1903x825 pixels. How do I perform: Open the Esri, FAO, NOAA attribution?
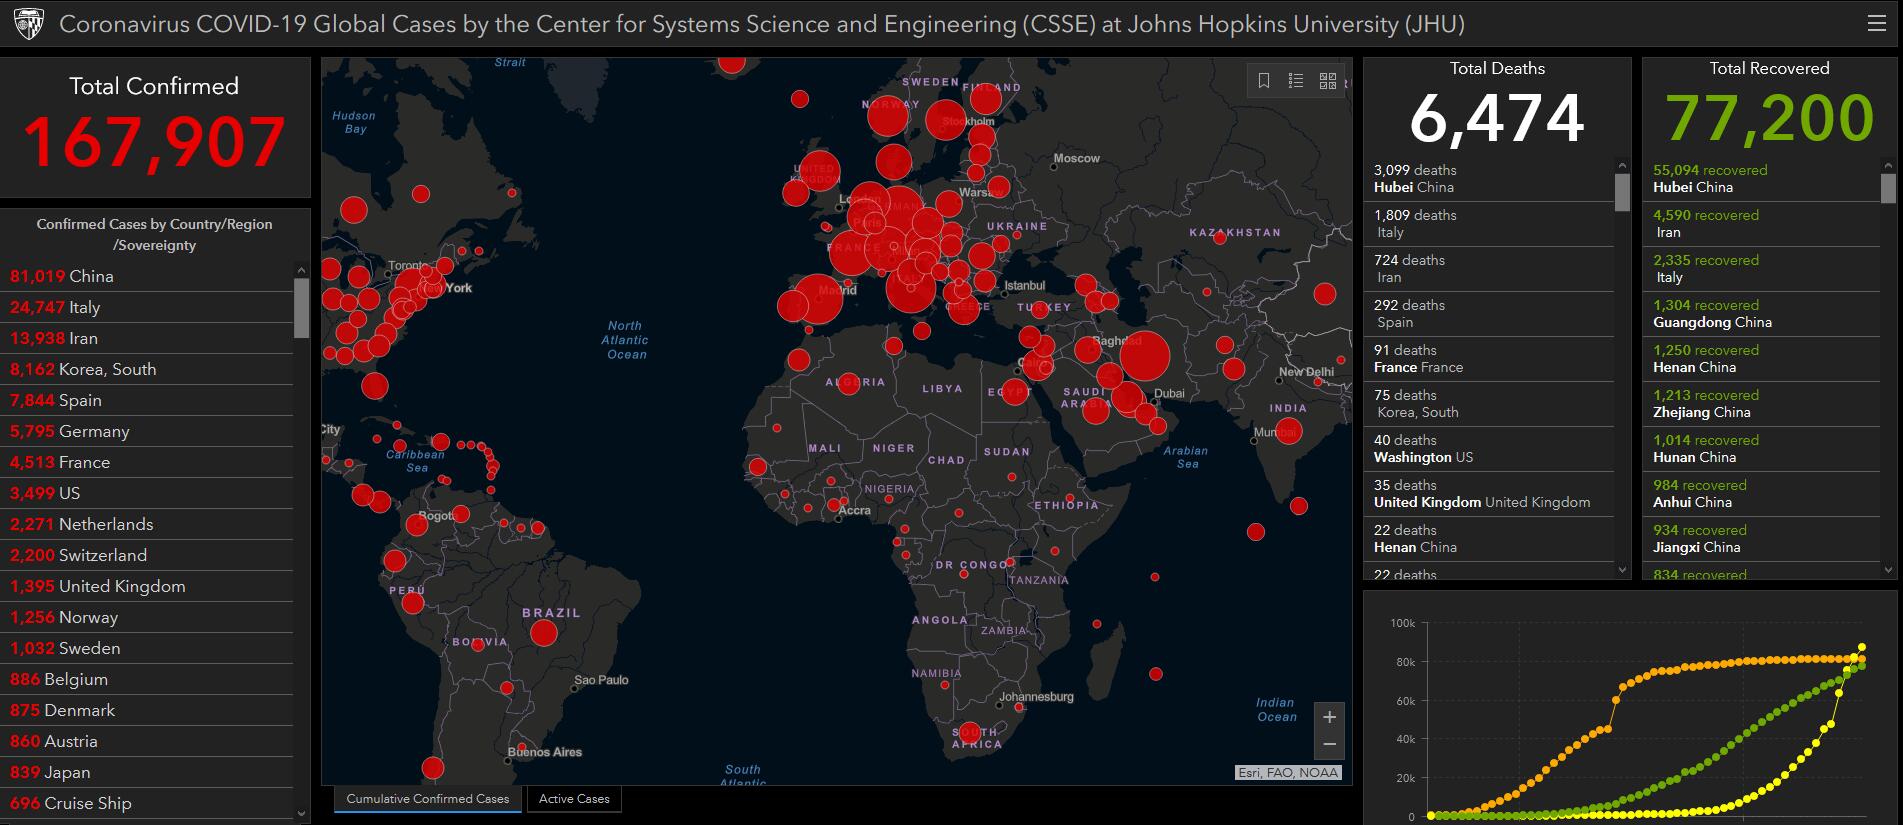[x=1288, y=773]
